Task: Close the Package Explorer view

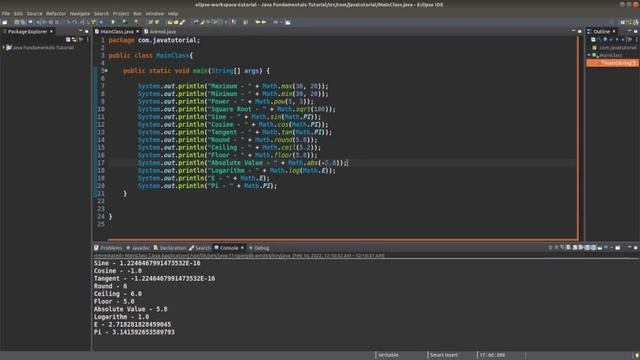Action: (51, 31)
